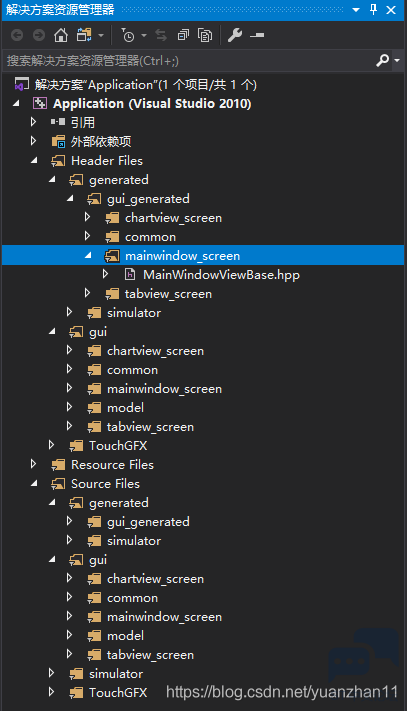Click the Home icon in toolbar
This screenshot has width=407, height=711.
[x=61, y=35]
